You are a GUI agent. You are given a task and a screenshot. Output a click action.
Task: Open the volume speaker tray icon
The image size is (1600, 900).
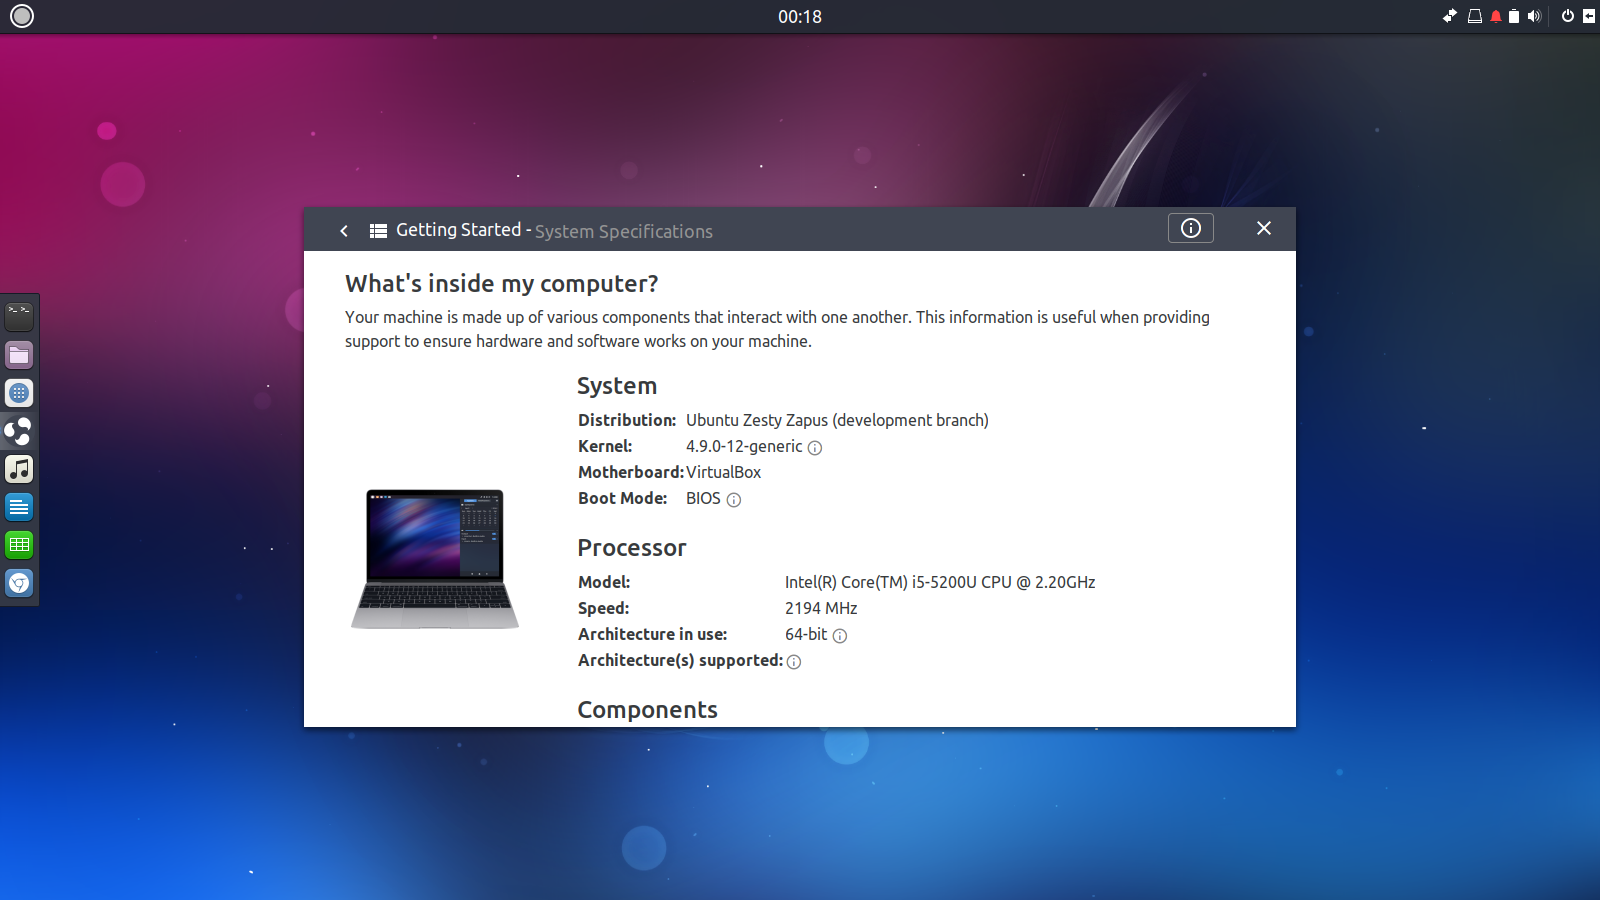tap(1535, 16)
